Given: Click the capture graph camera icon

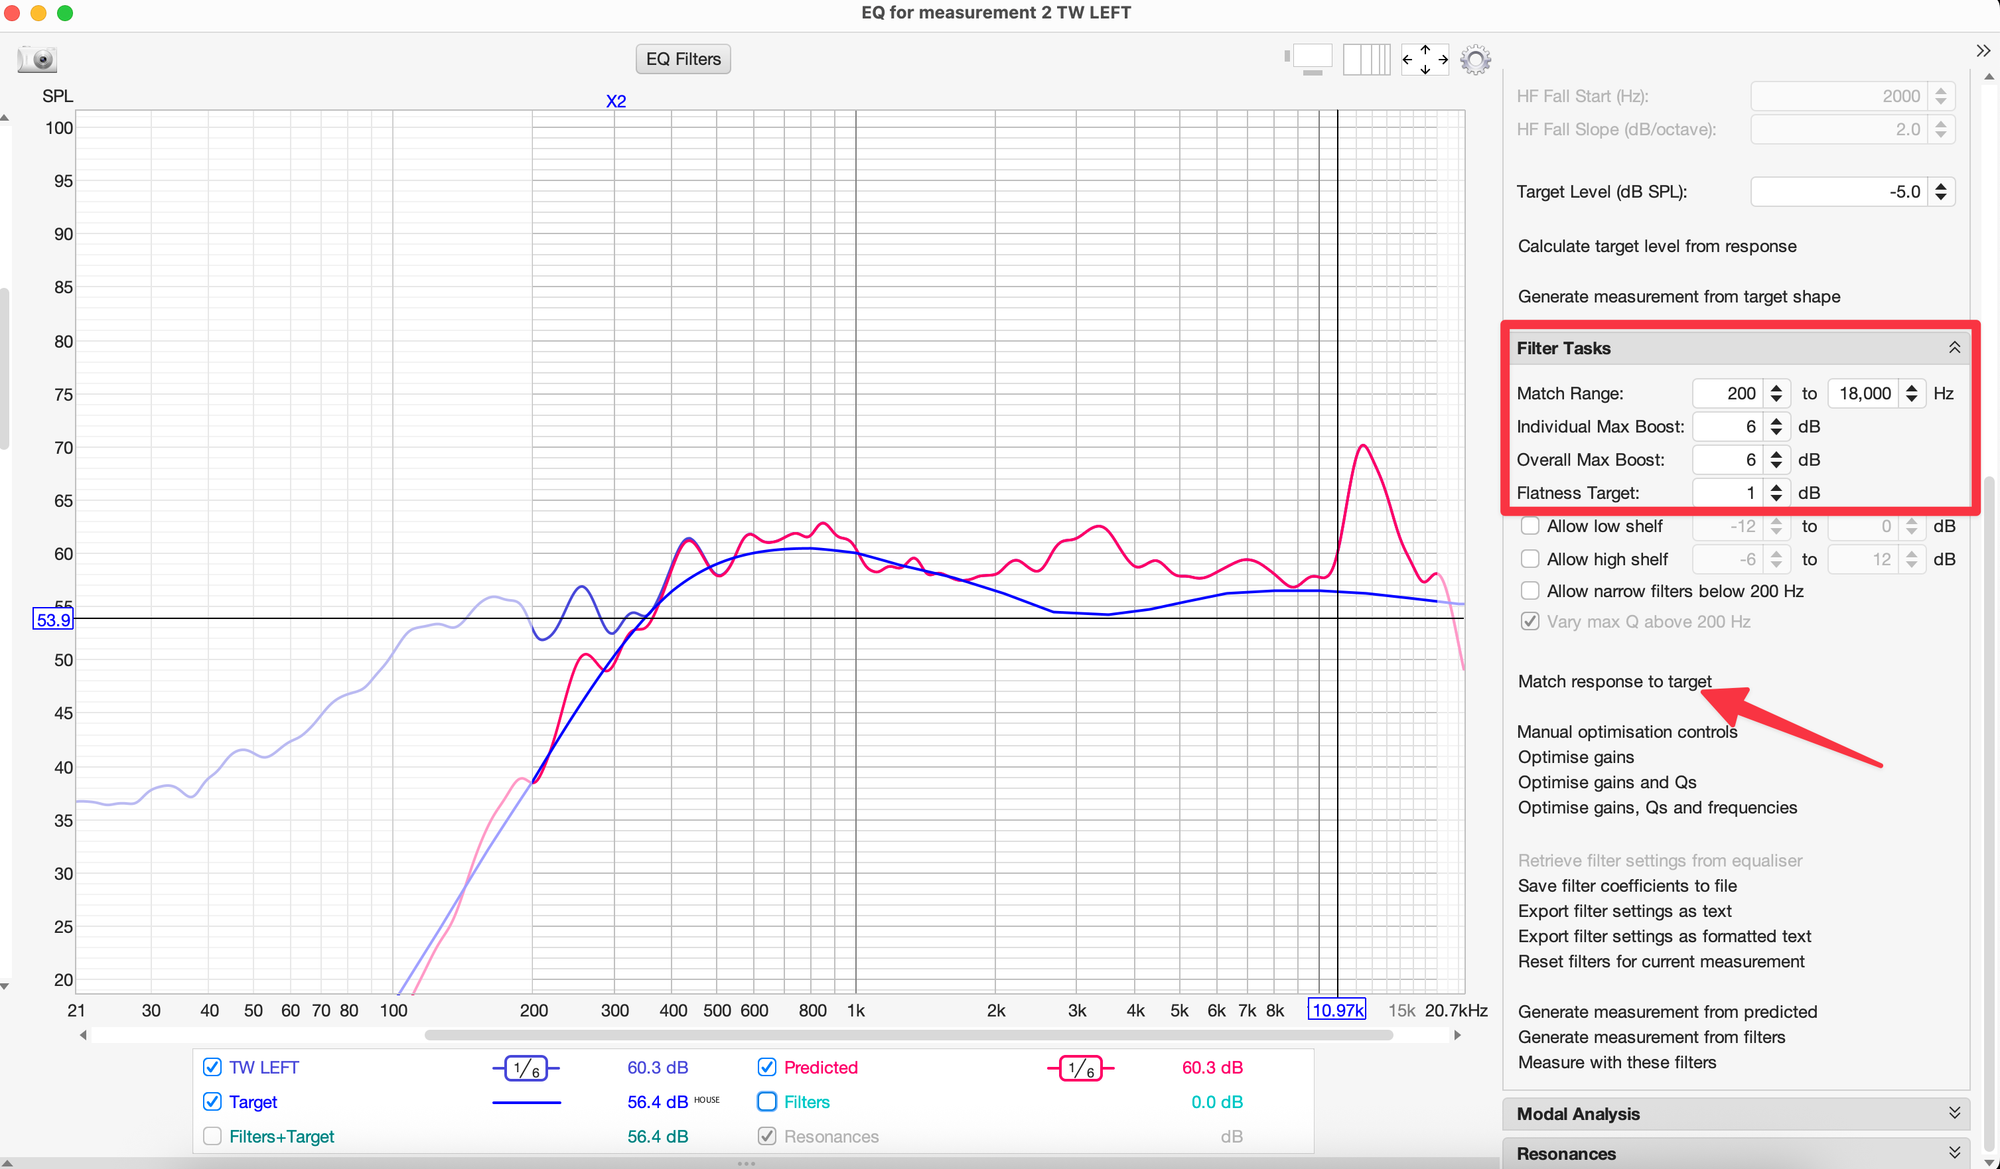Looking at the screenshot, I should (x=37, y=59).
